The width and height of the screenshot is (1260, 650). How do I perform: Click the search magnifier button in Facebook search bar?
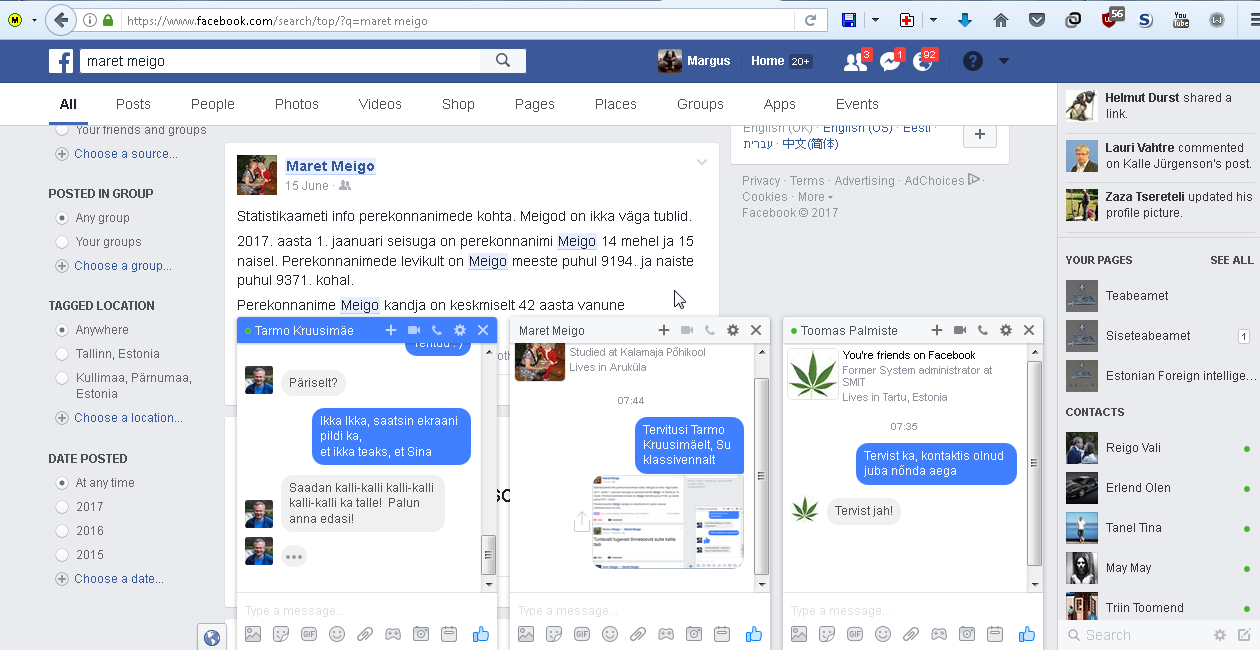[x=503, y=61]
